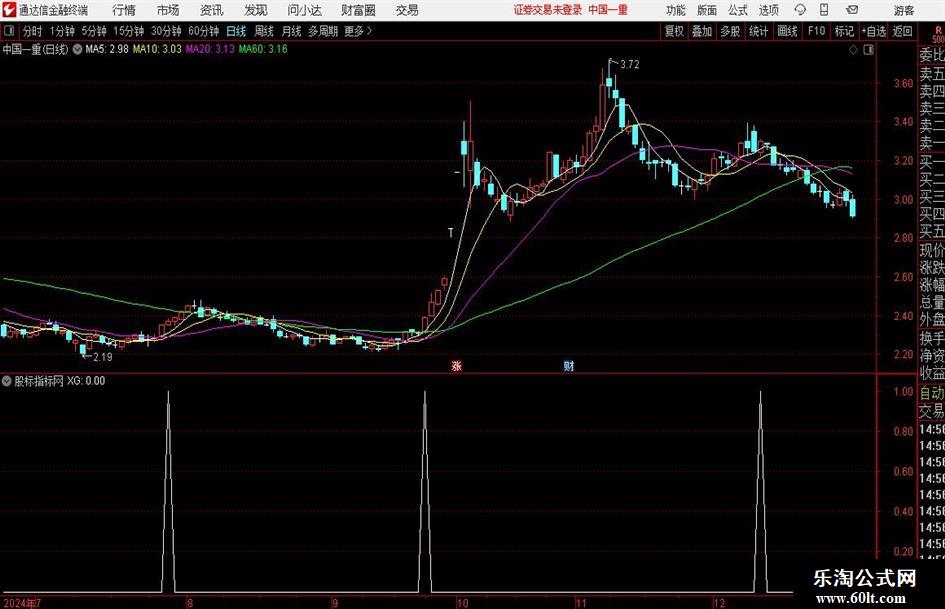The image size is (945, 609).
Task: Click 证券交易未登录 login link
Action: pos(548,10)
